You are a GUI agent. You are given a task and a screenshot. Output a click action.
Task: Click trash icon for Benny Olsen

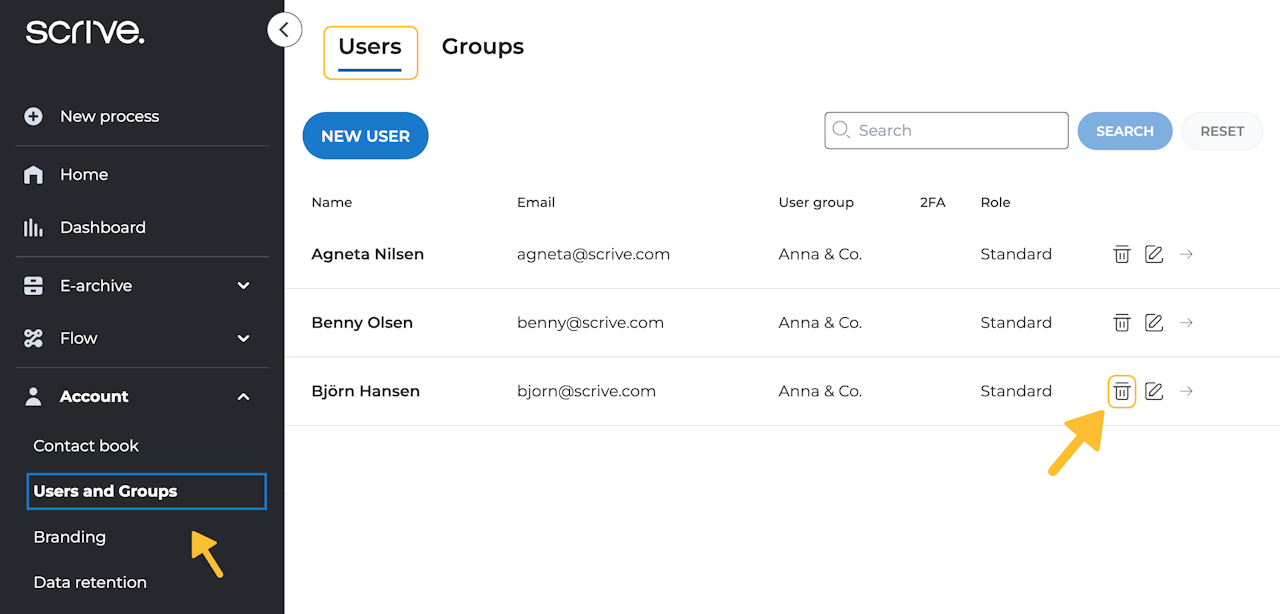pos(1122,323)
